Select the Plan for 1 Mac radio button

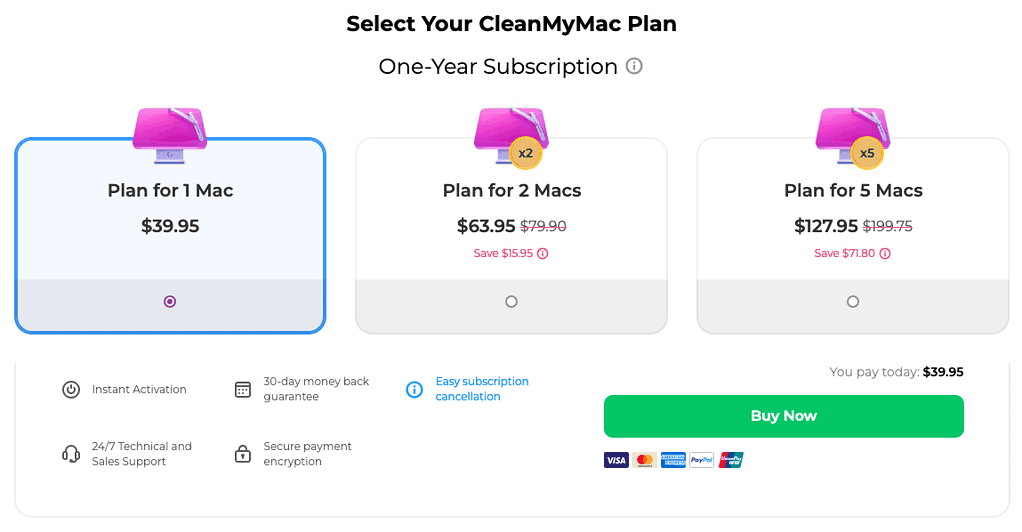point(170,301)
